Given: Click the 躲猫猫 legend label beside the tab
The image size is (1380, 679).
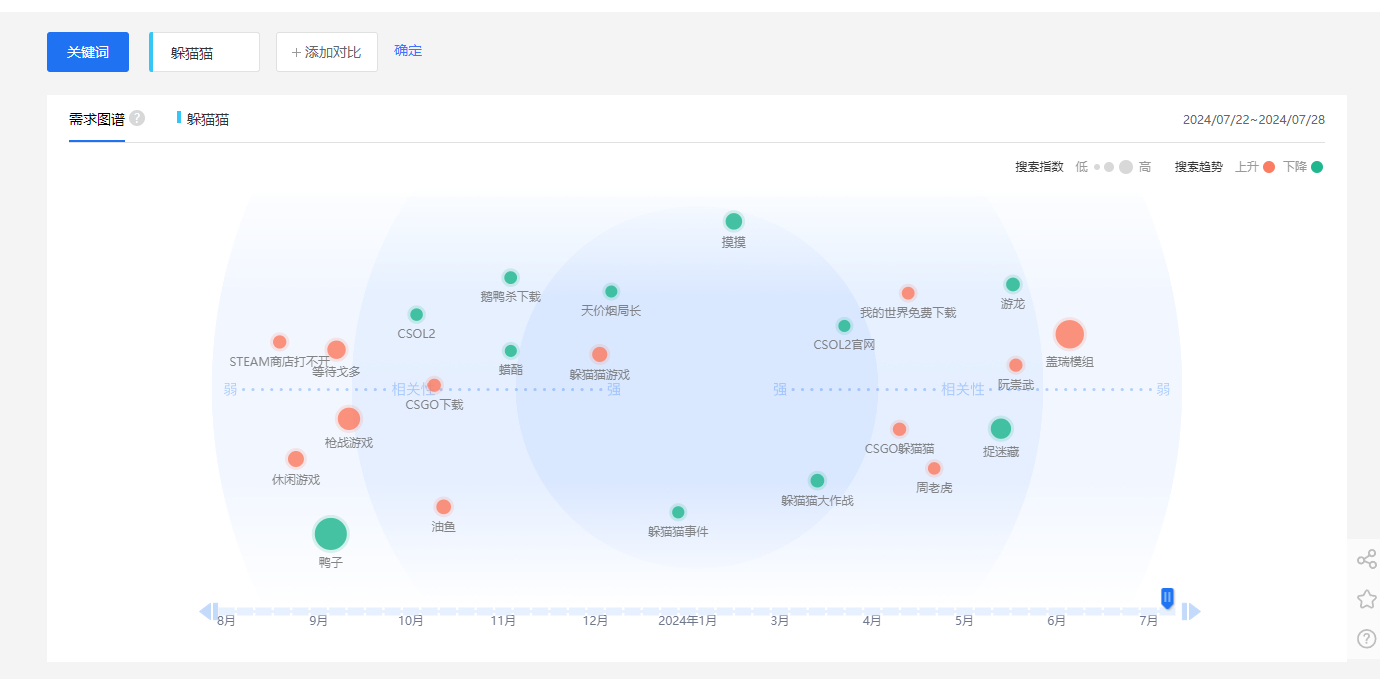Looking at the screenshot, I should pos(208,119).
